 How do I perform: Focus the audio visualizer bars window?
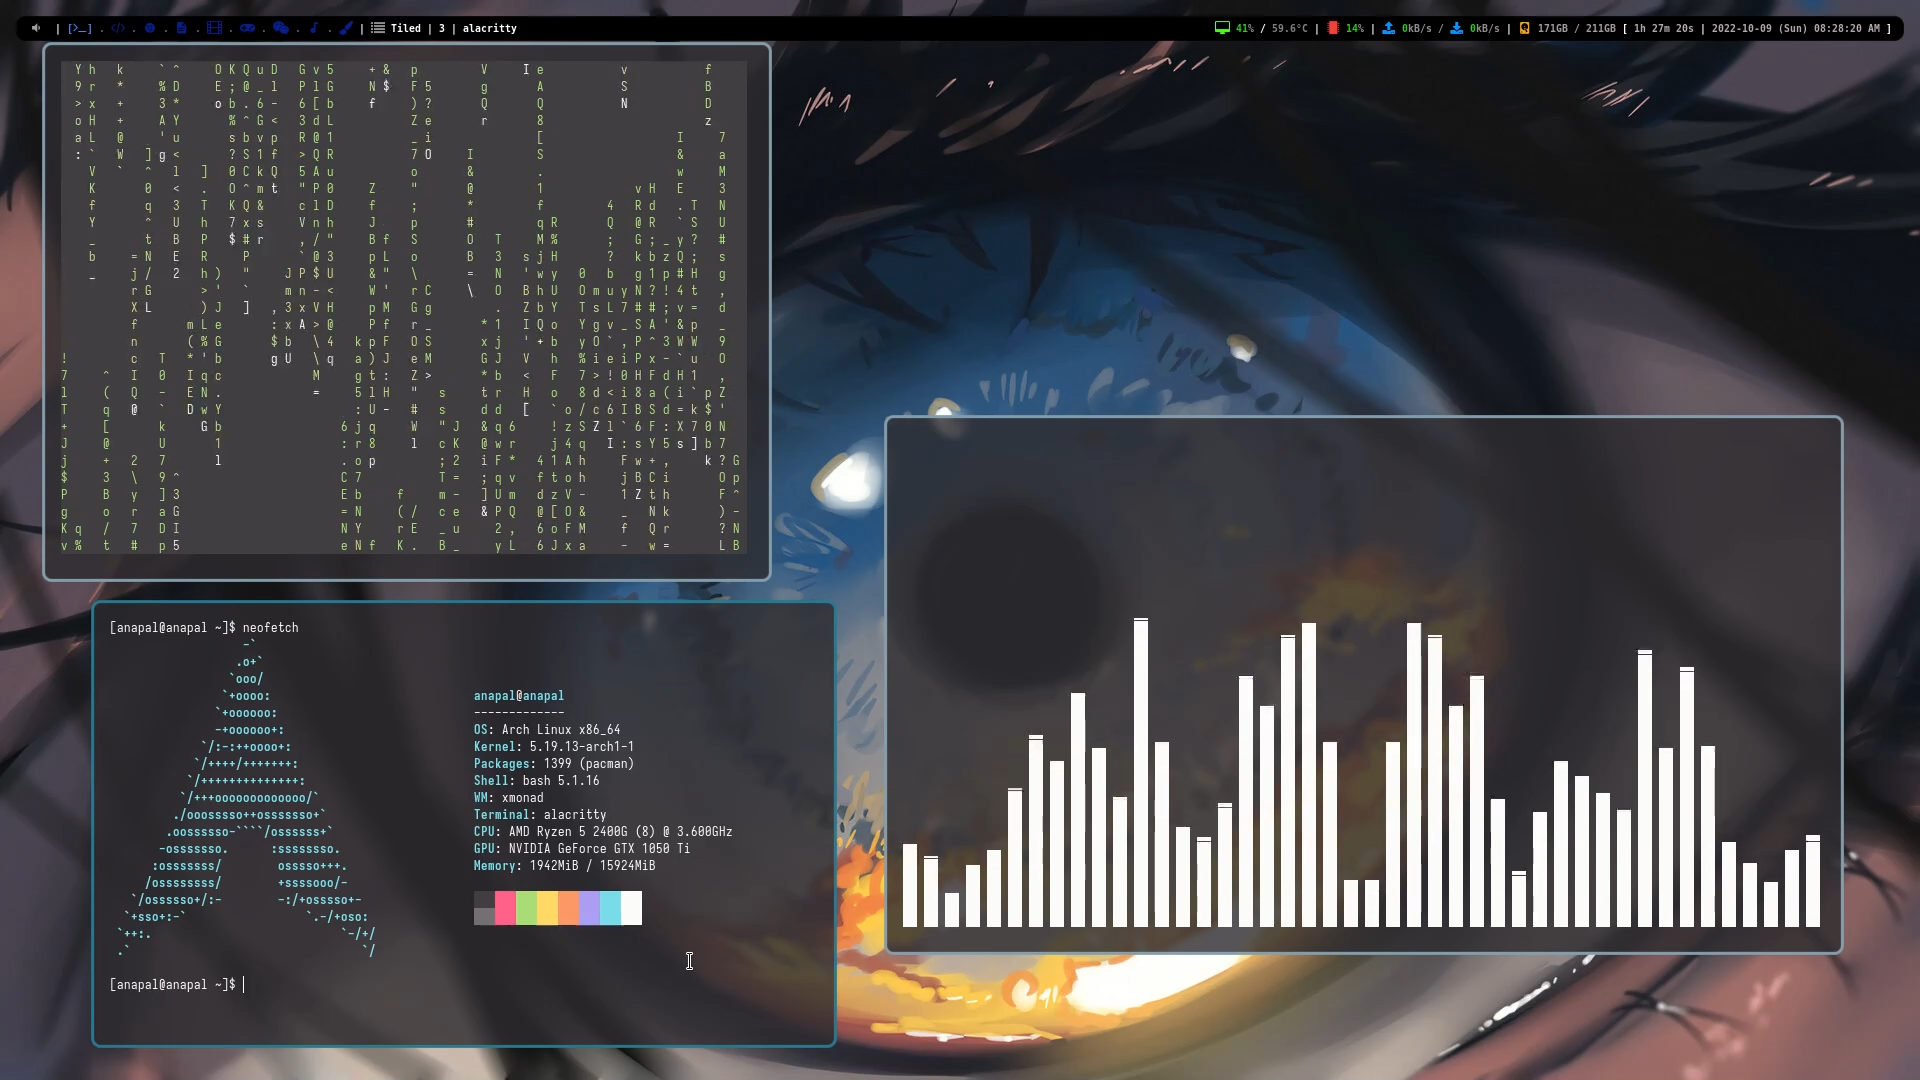tap(1362, 685)
